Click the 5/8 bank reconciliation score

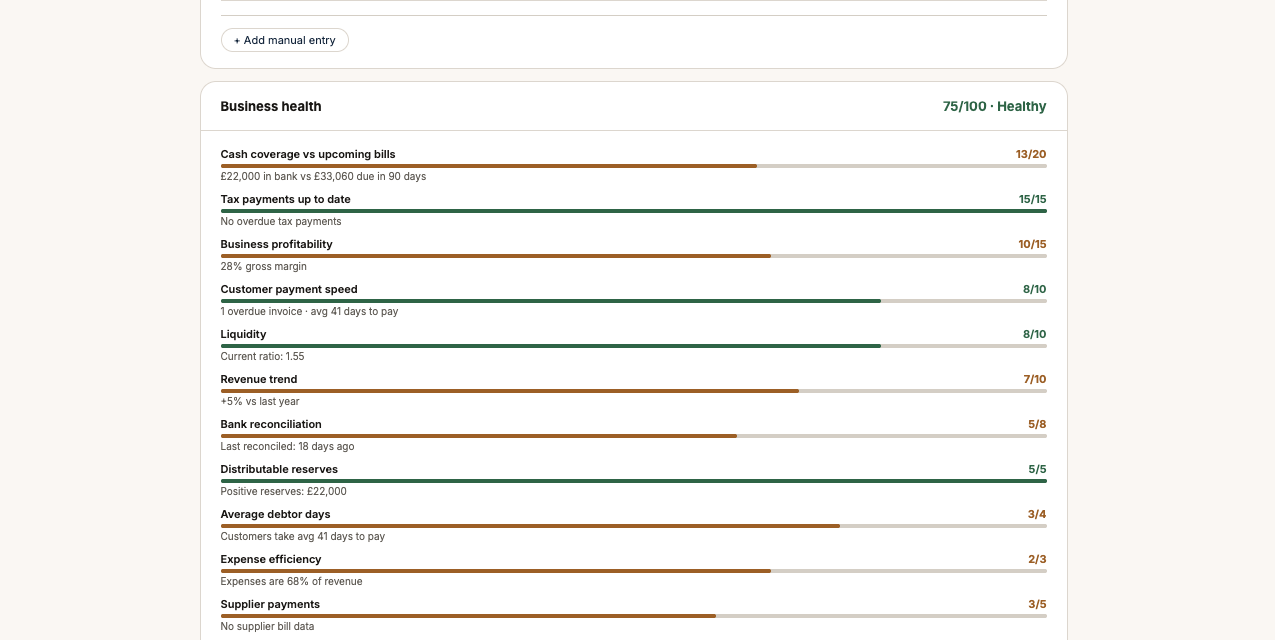click(x=1037, y=424)
